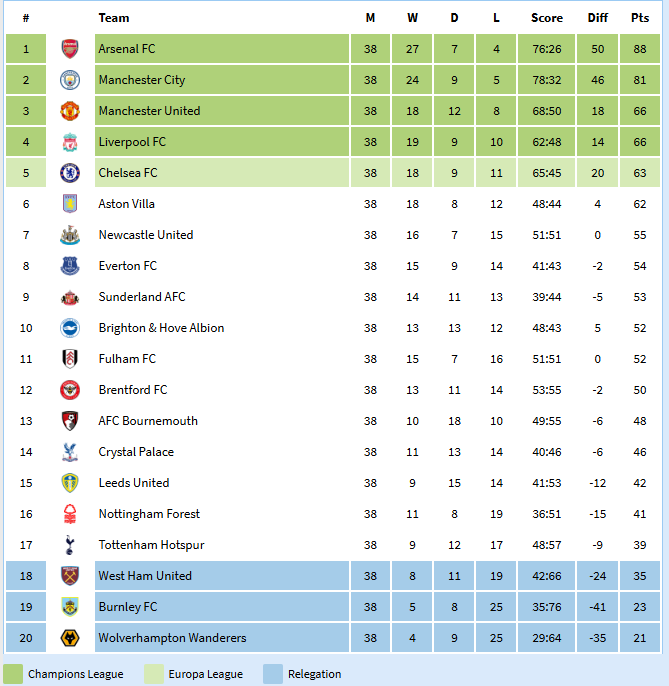Screen dimensions: 669x686
Task: Sort table by Pts column header
Action: (x=639, y=18)
